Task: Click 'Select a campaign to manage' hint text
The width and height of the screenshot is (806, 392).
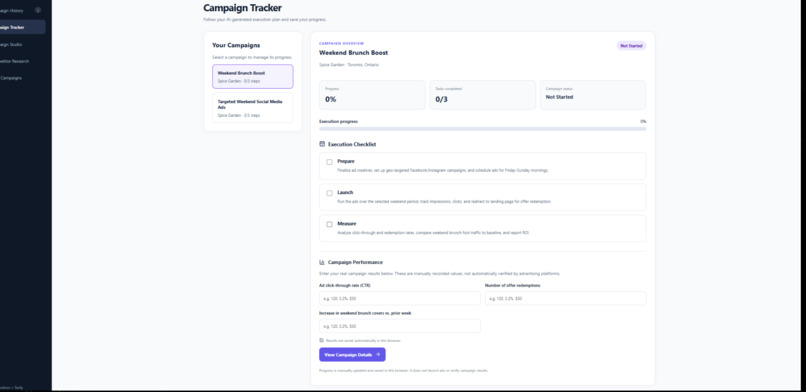Action: [252, 58]
